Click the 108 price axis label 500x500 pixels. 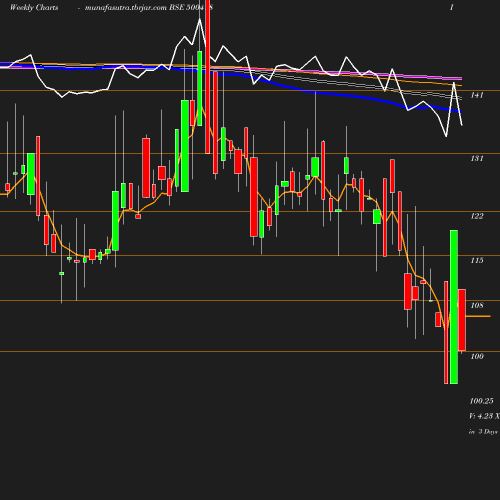(477, 305)
